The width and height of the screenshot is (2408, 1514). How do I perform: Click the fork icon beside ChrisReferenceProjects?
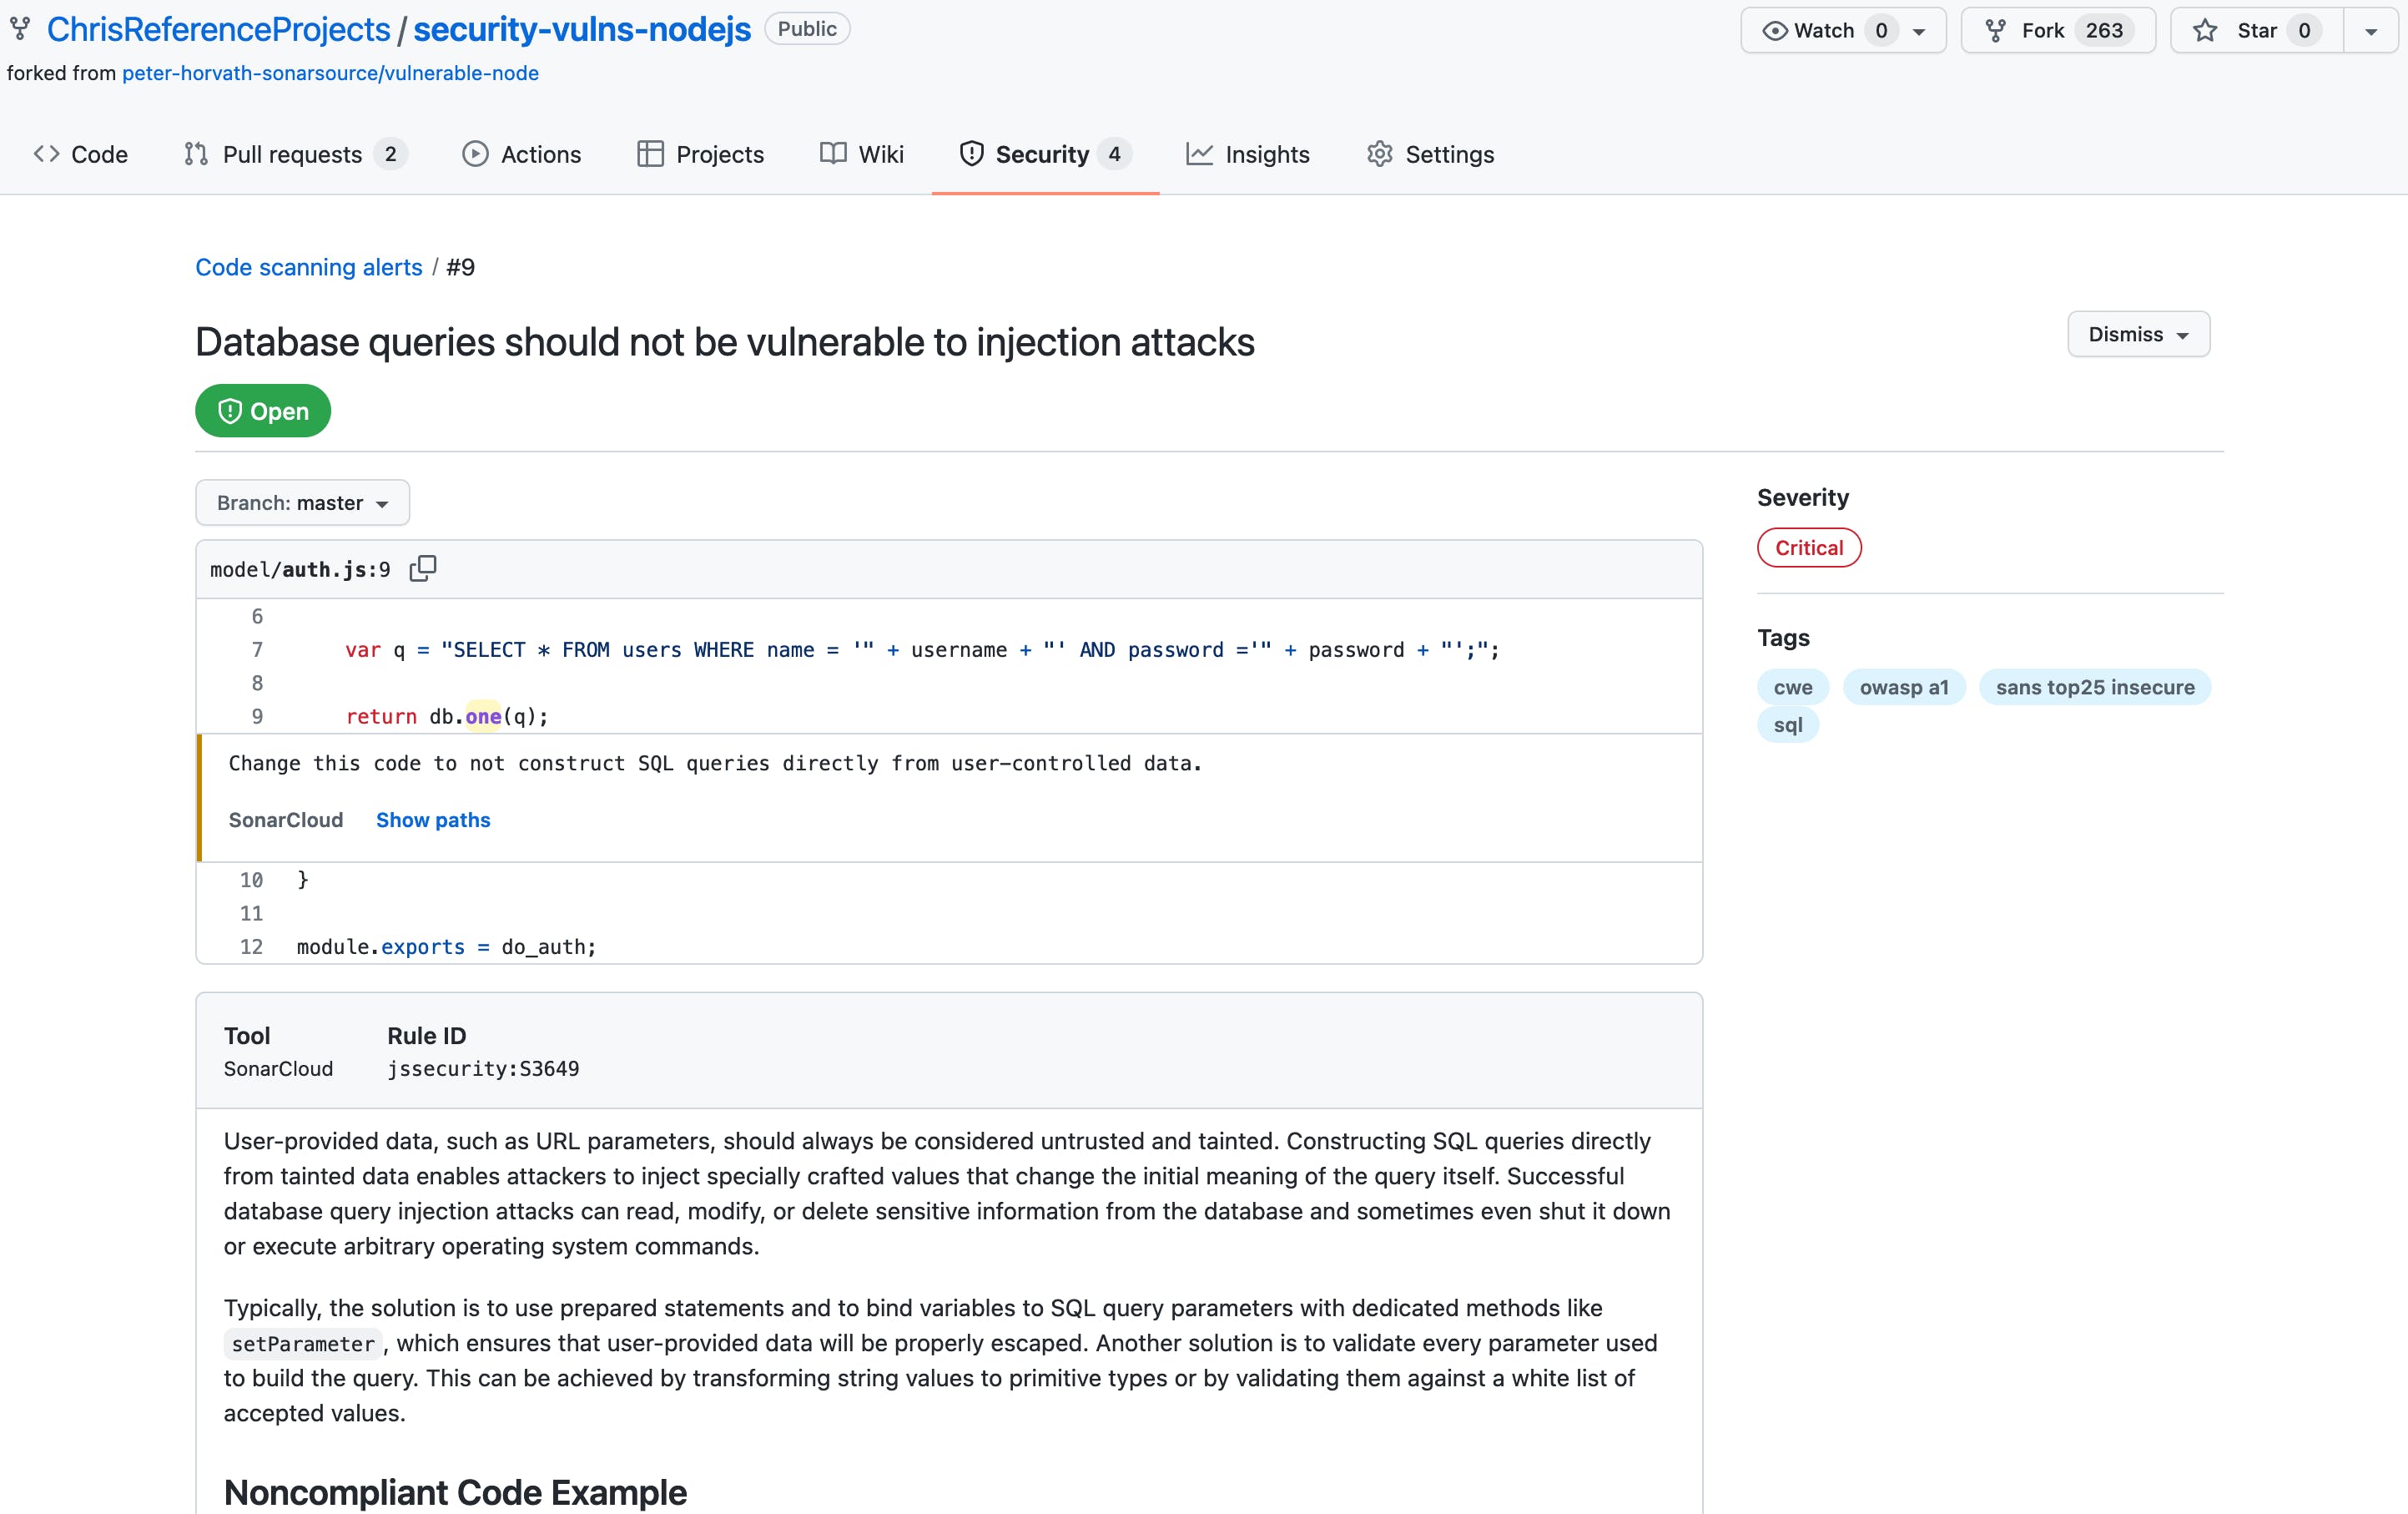[x=20, y=28]
